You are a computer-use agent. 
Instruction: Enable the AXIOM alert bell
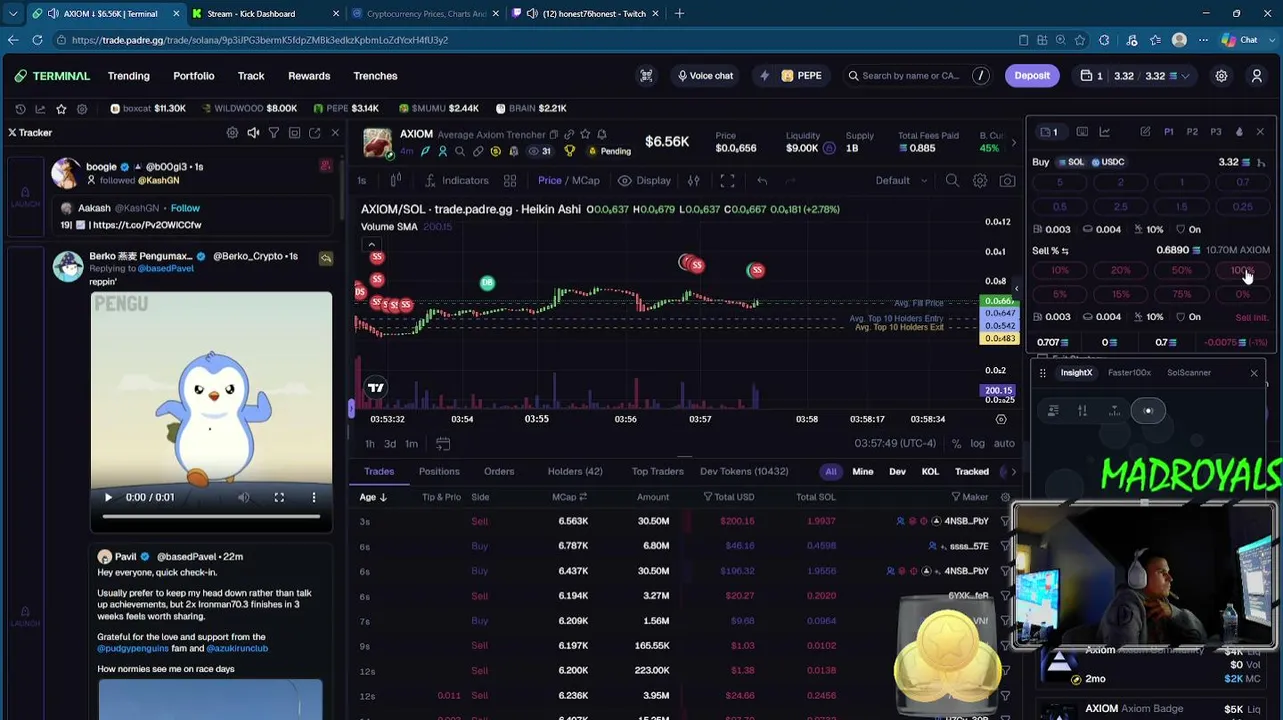602,134
